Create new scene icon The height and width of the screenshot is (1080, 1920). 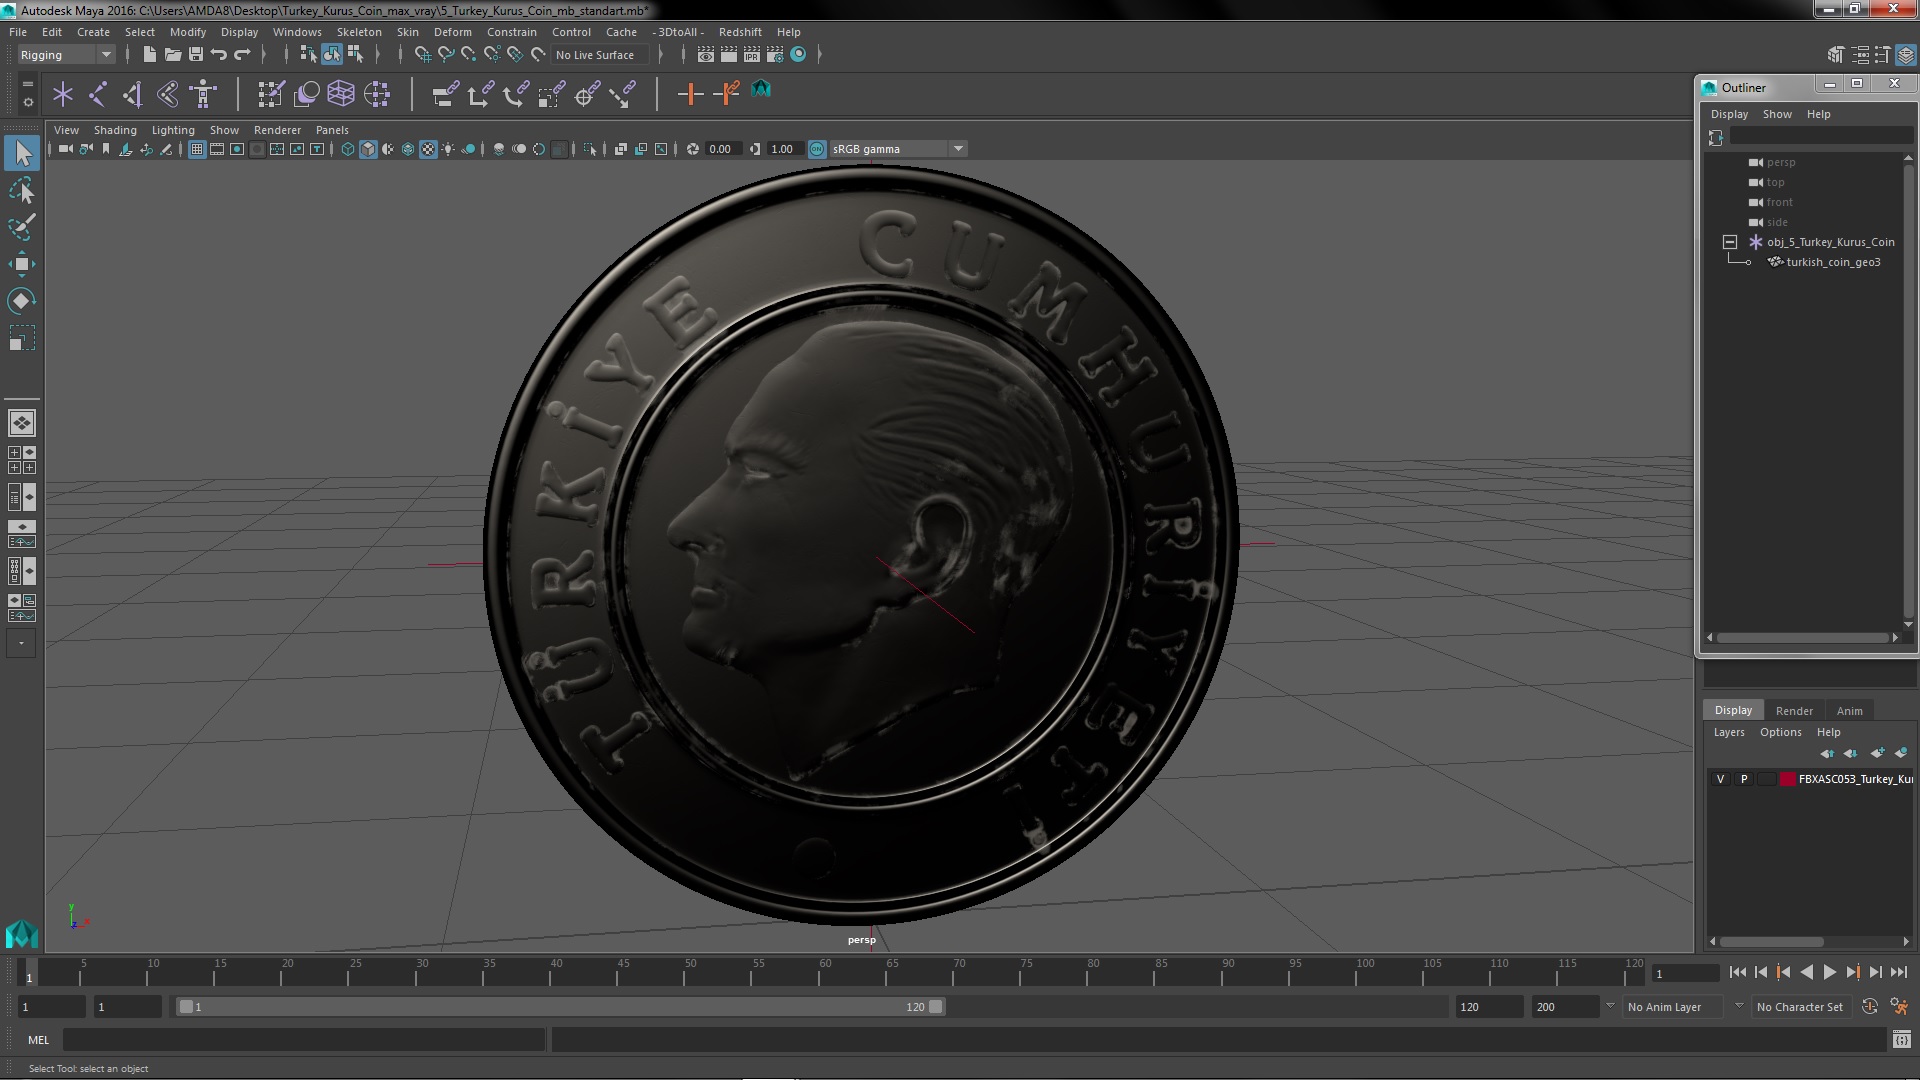(x=150, y=55)
